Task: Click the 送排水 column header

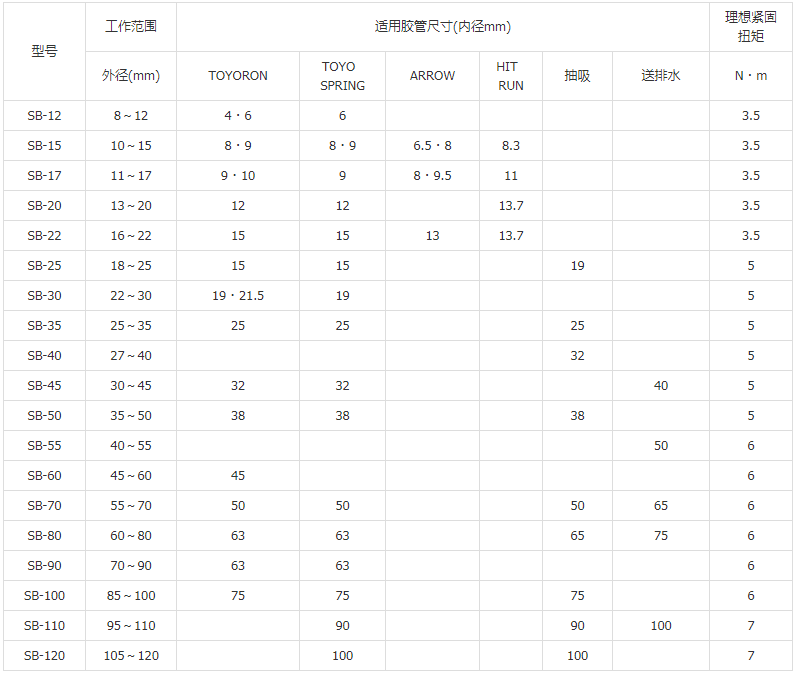Action: (661, 76)
